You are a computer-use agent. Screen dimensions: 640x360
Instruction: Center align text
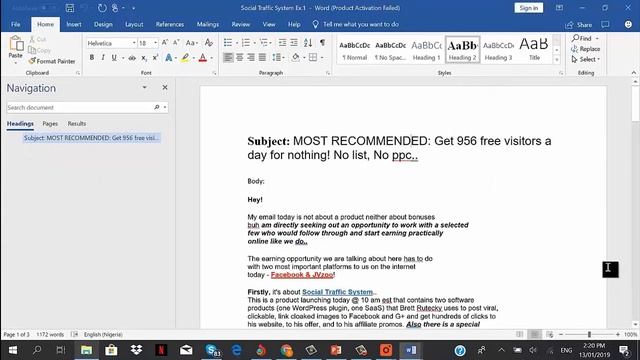[x=240, y=58]
